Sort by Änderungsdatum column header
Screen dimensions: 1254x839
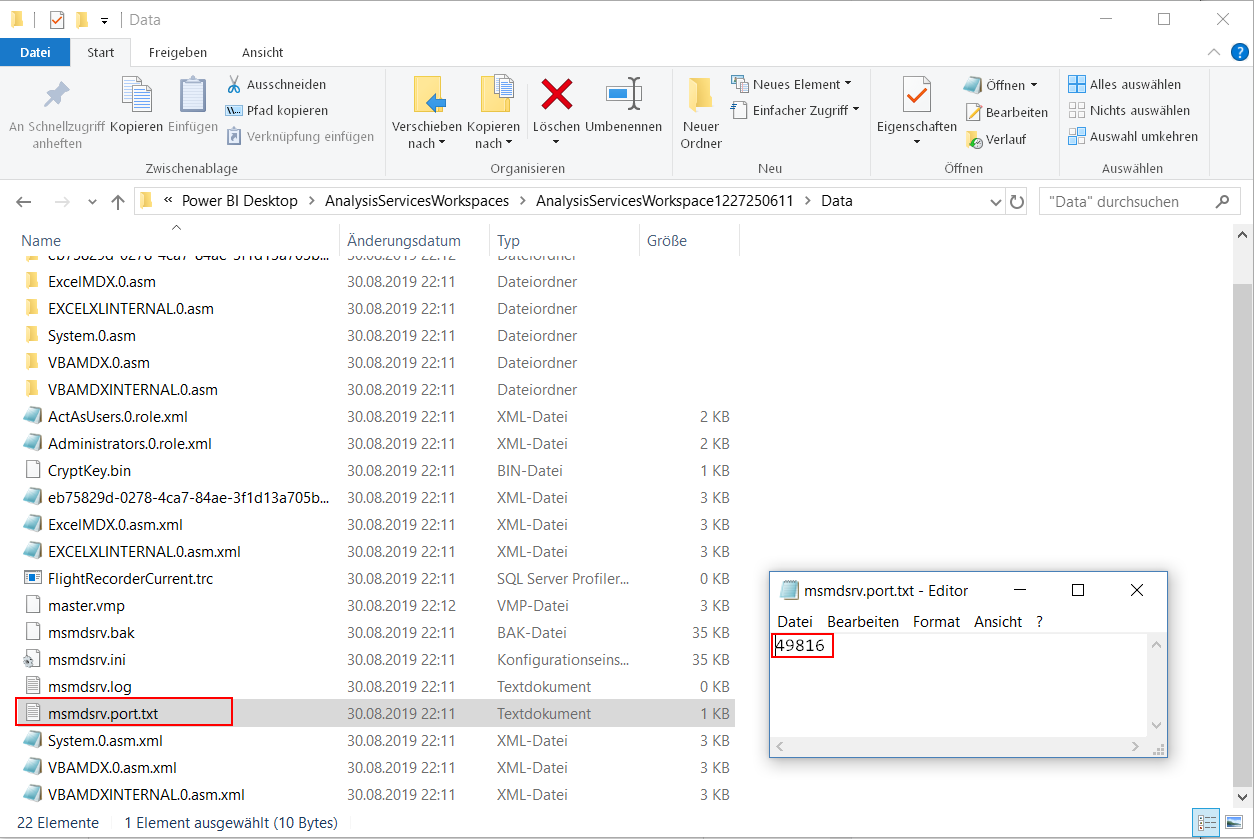404,240
